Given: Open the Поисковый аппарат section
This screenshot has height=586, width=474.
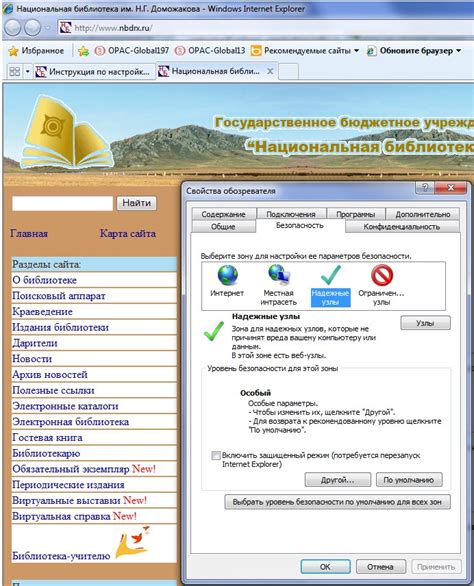Looking at the screenshot, I should pos(59,296).
